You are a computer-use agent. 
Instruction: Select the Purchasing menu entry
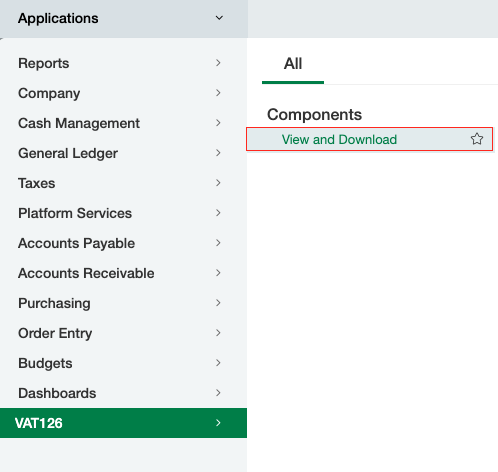click(123, 303)
